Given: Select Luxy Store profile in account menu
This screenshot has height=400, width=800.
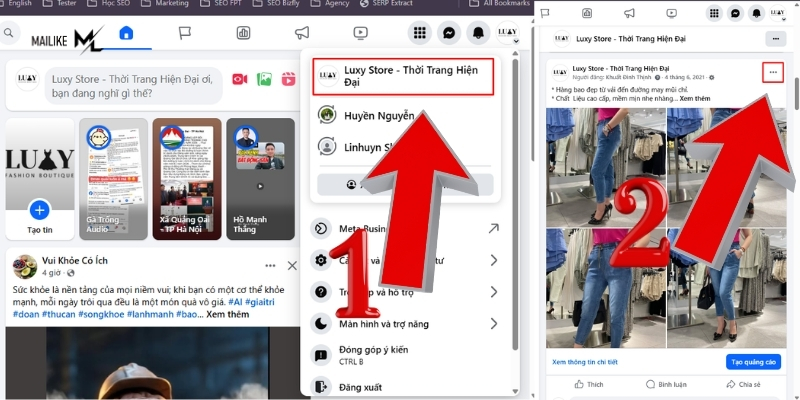Looking at the screenshot, I should pos(403,77).
